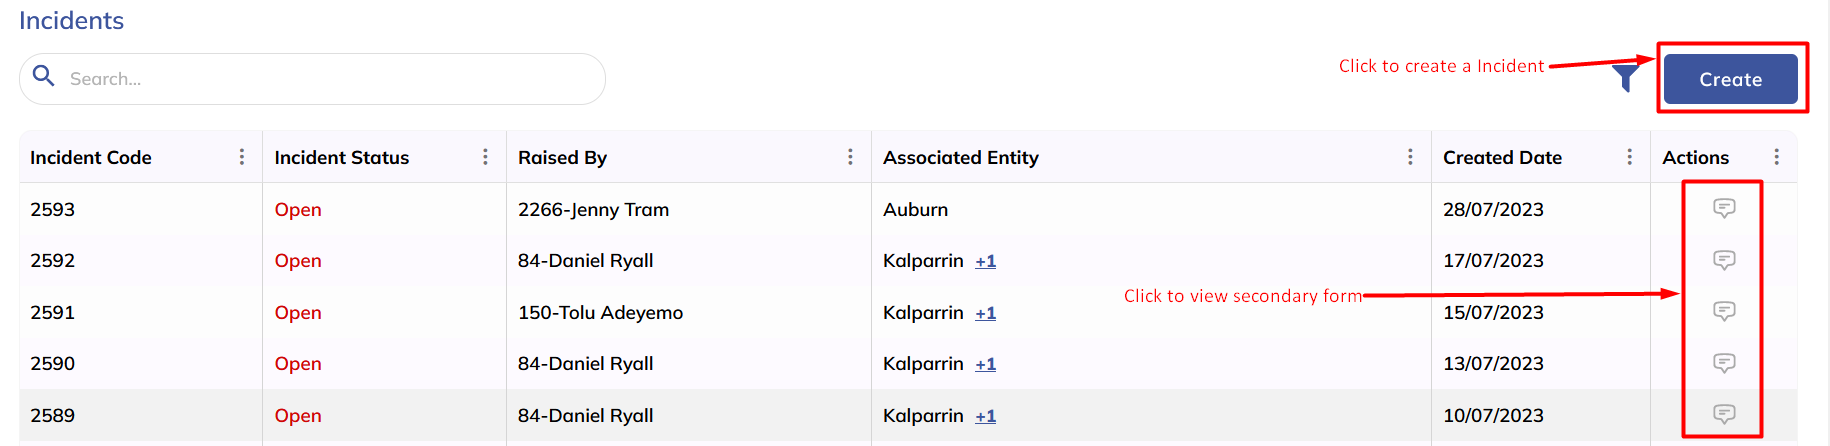Sort by Incident Code column header
The image size is (1830, 446).
[x=91, y=157]
